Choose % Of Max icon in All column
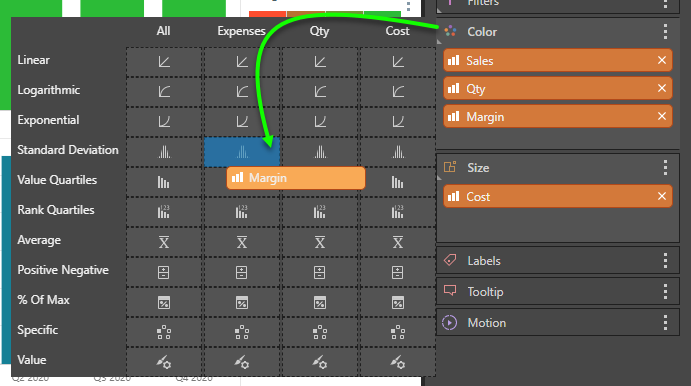This screenshot has width=691, height=386. click(164, 302)
